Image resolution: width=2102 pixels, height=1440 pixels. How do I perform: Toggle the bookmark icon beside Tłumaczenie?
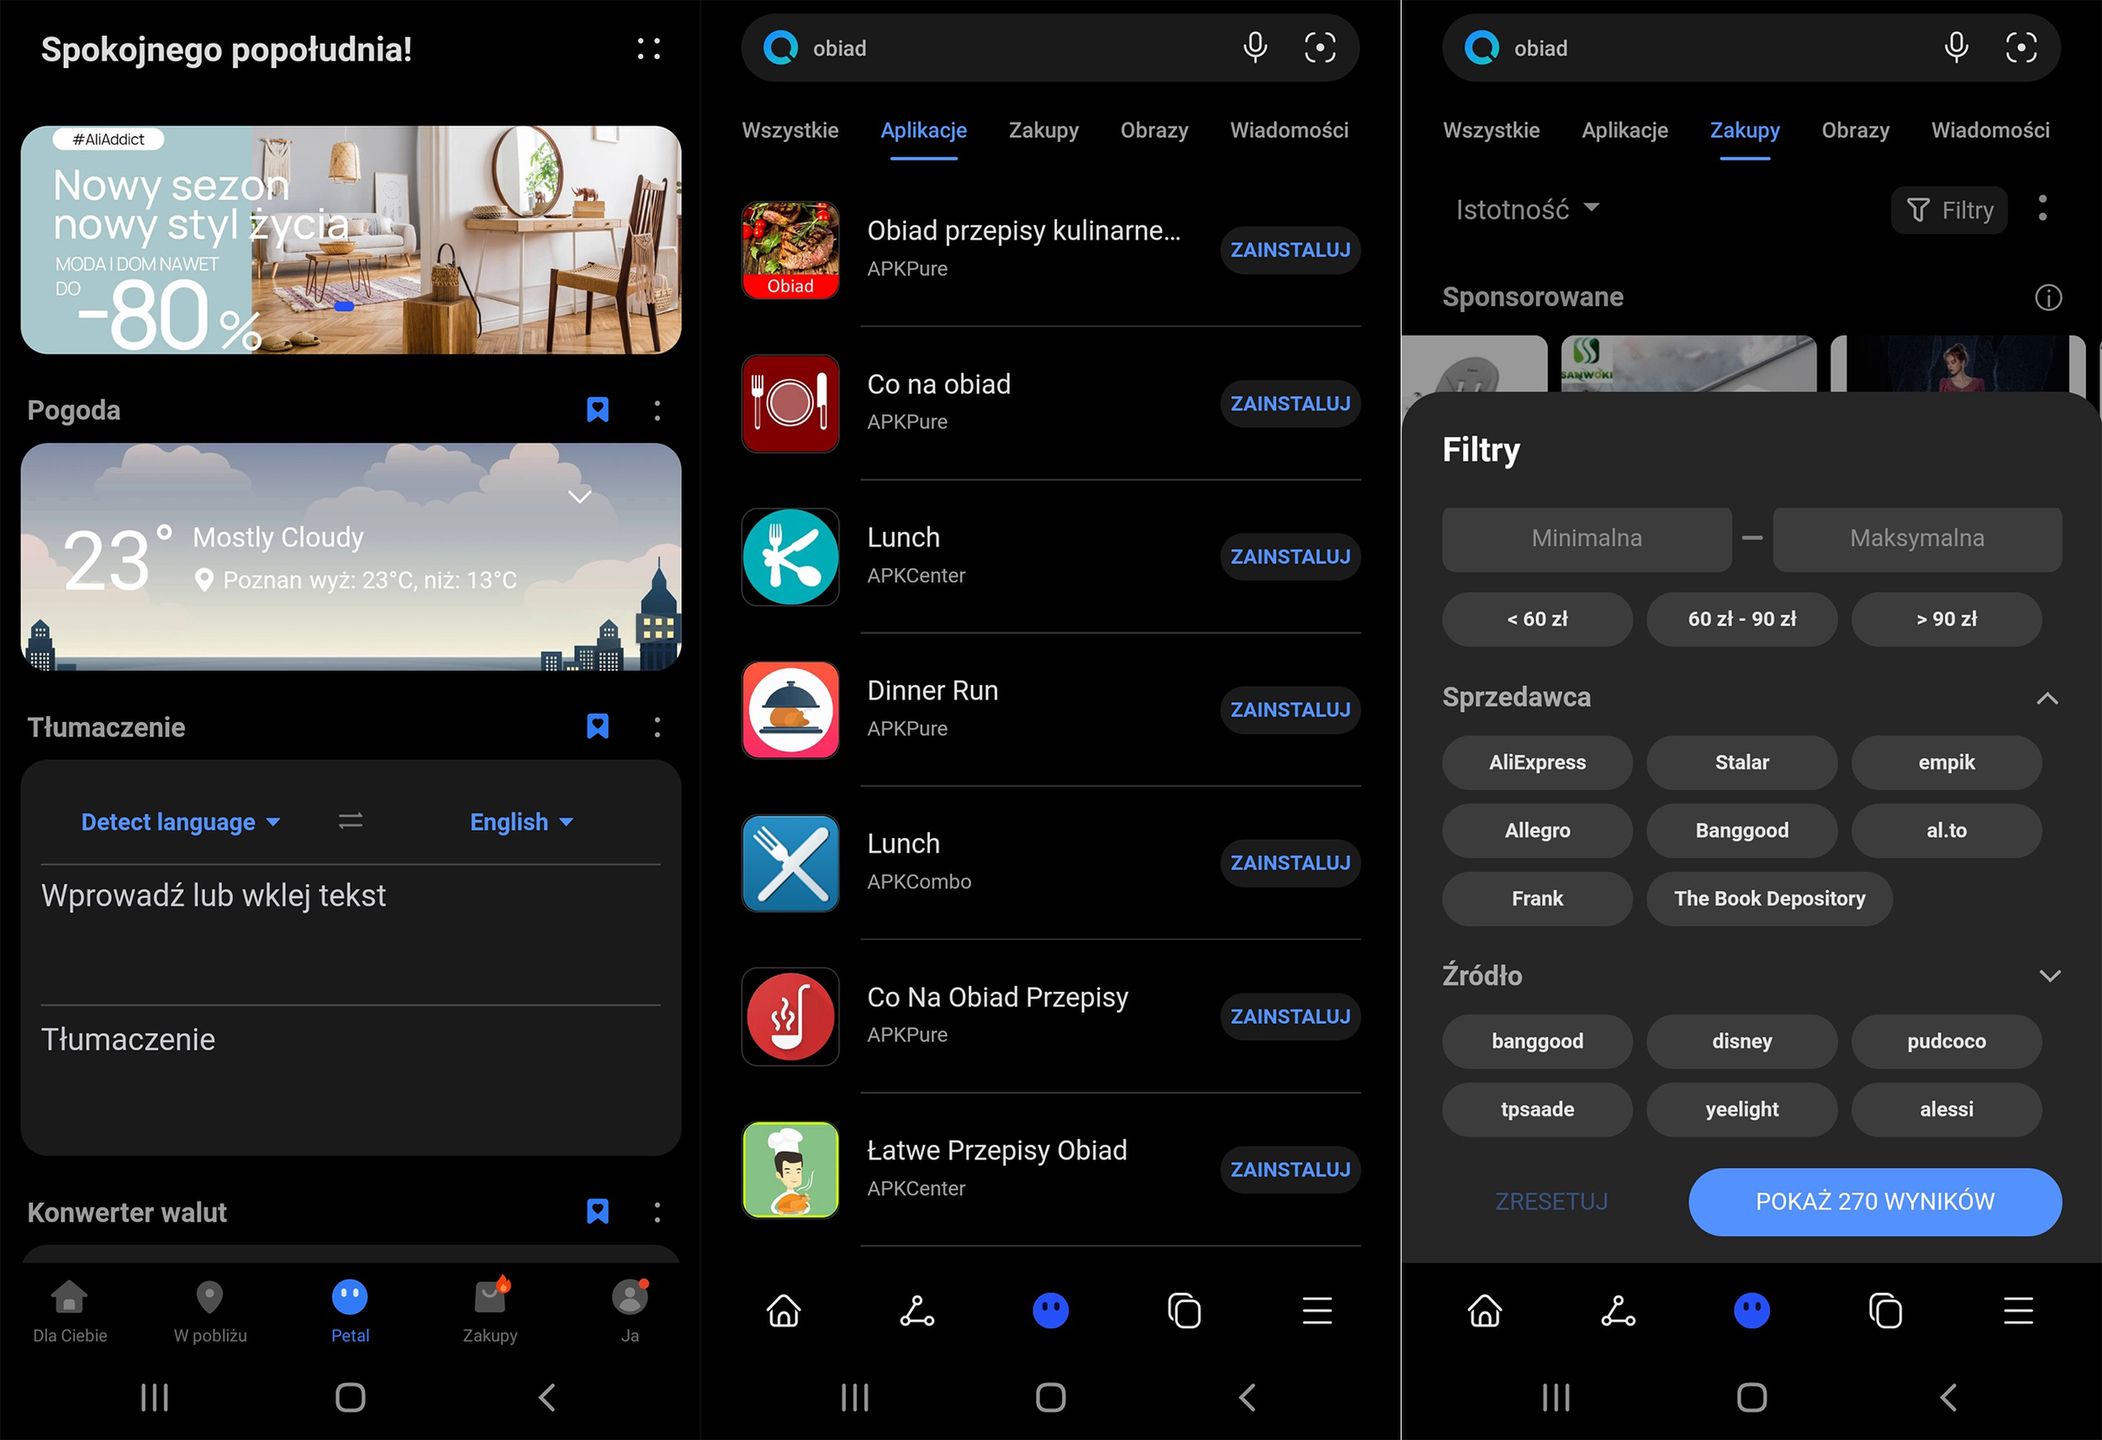tap(597, 727)
